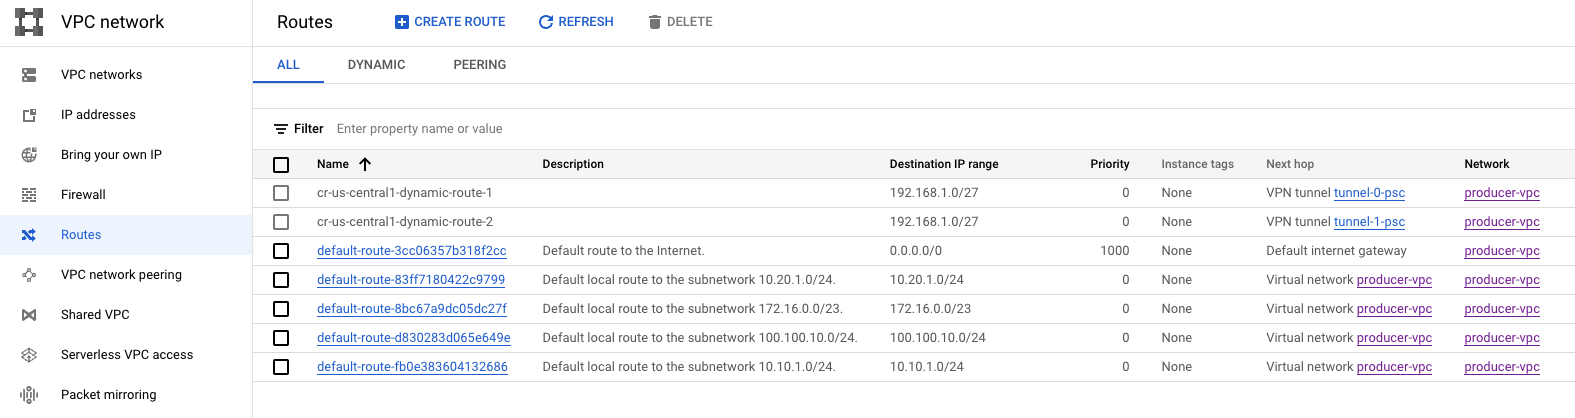This screenshot has width=1575, height=418.
Task: Click the Bring your own IP globe icon
Action: 29,155
